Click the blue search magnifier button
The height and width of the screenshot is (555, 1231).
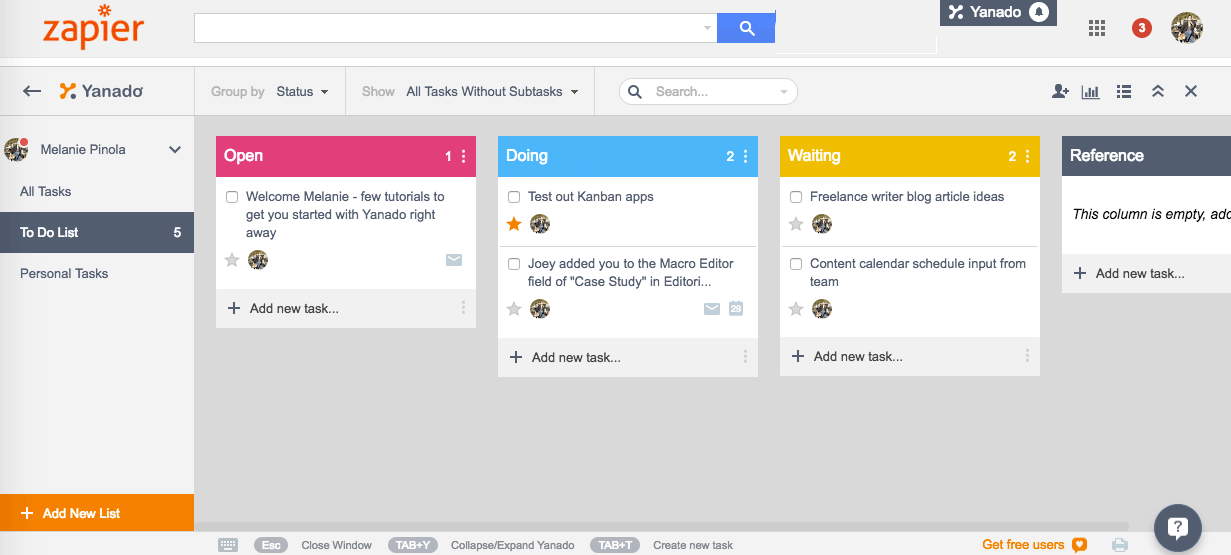[x=746, y=28]
